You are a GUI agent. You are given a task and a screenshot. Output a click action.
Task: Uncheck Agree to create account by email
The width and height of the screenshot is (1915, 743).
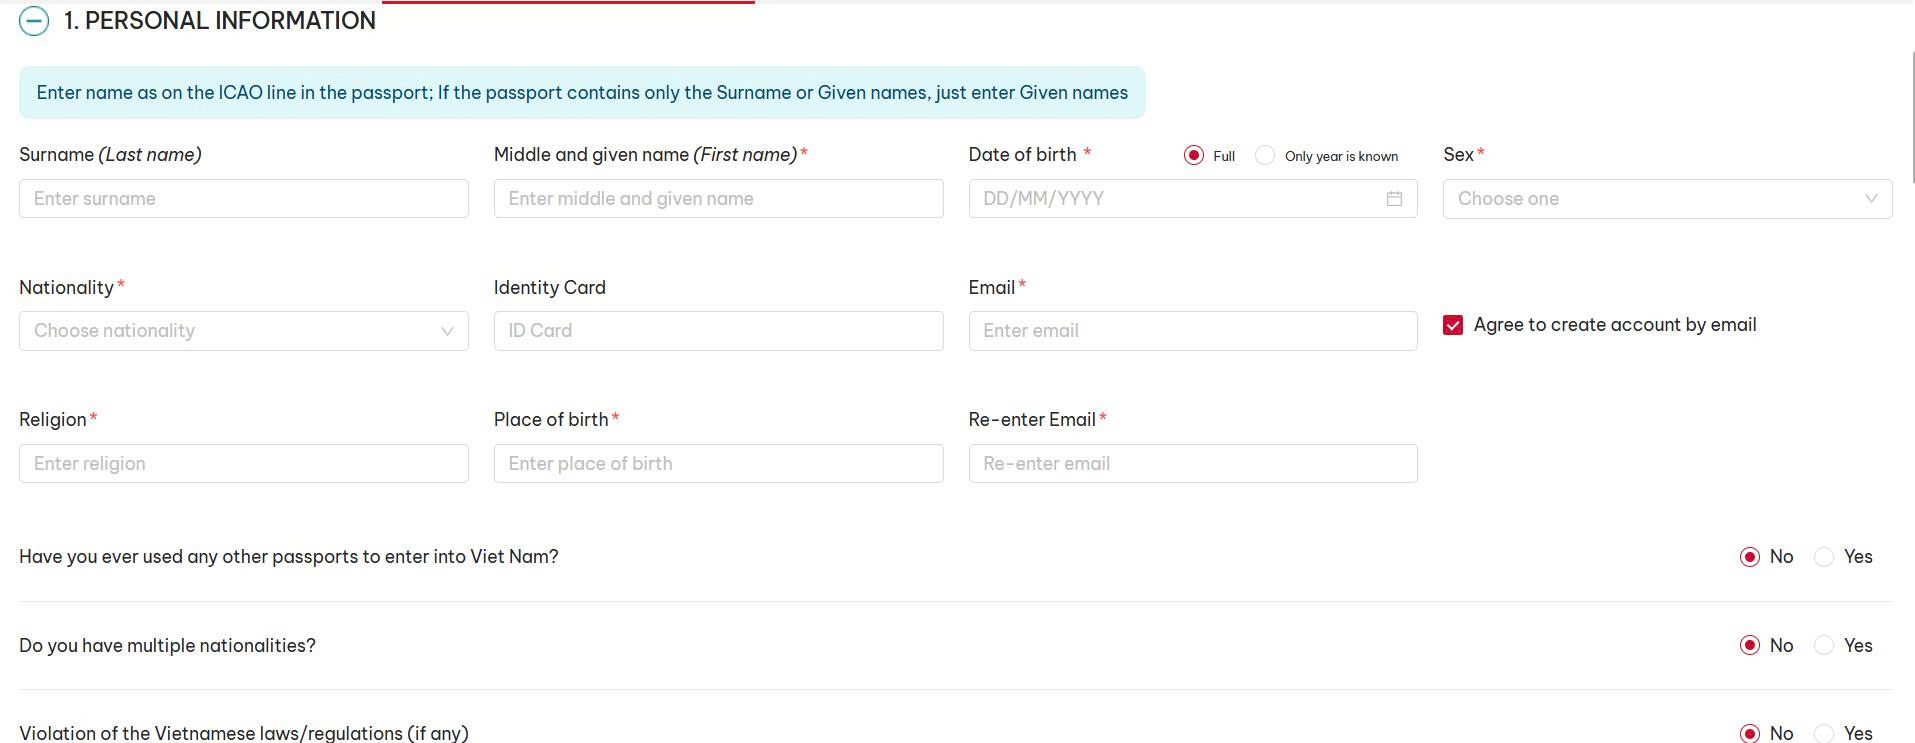[x=1453, y=325]
